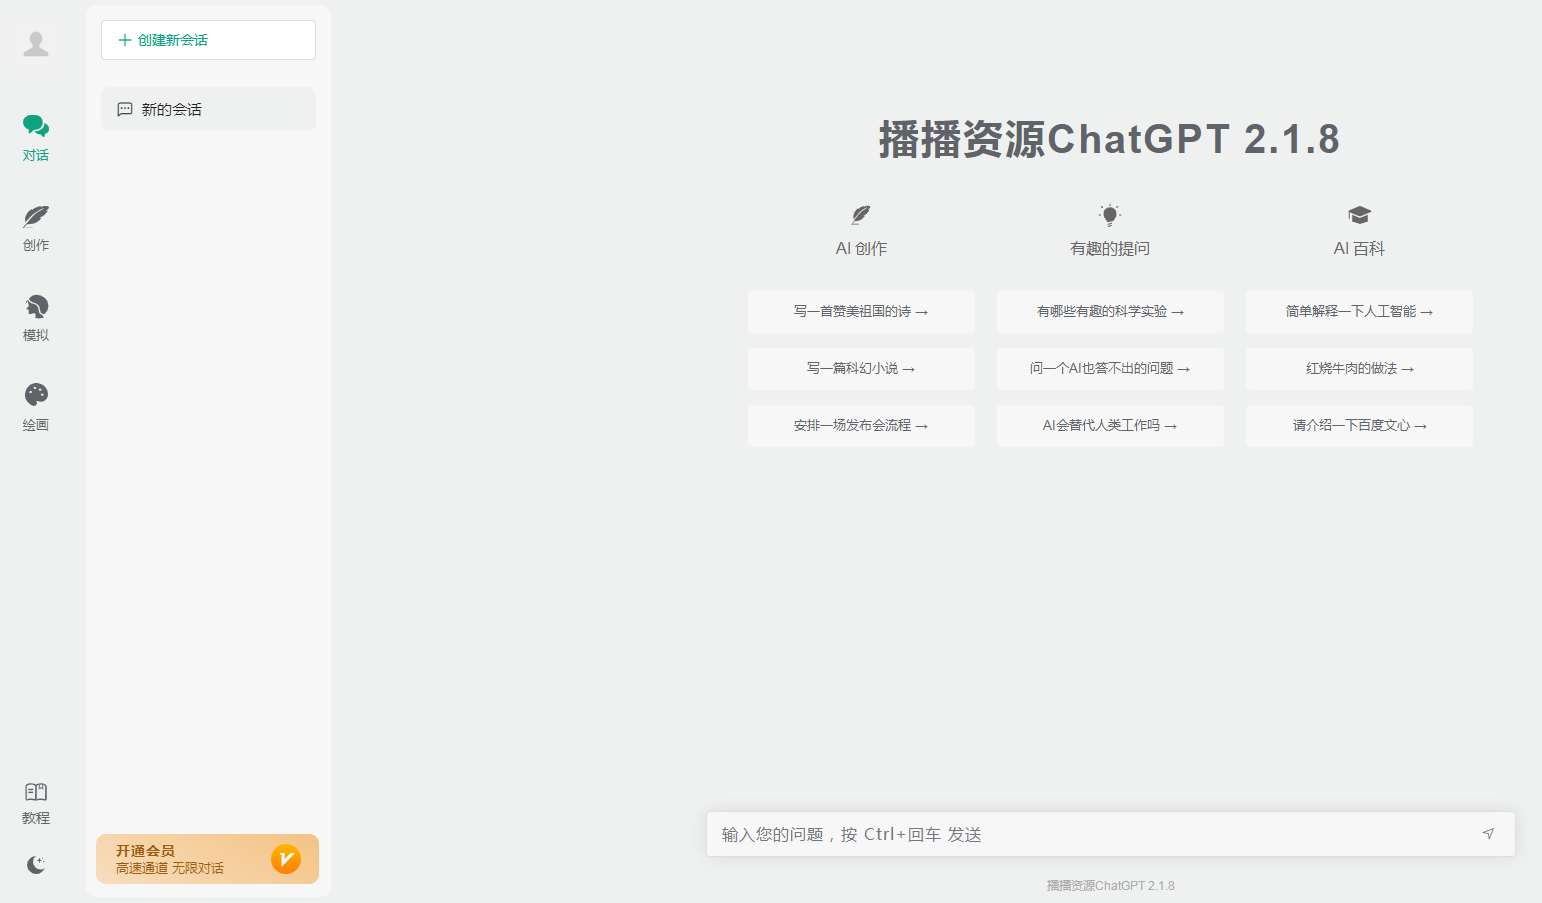Focus the question input field
Screen dimensions: 1542x903
click(x=1111, y=834)
